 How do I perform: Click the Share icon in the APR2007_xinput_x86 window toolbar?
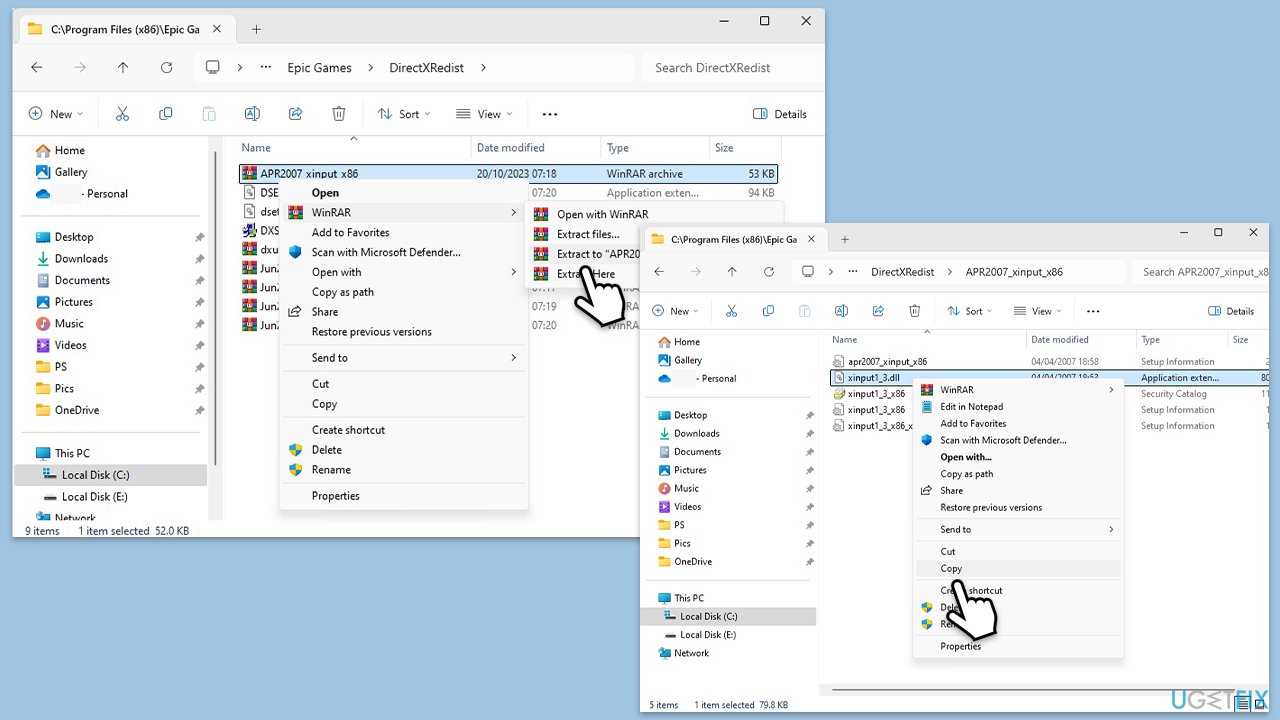(878, 311)
